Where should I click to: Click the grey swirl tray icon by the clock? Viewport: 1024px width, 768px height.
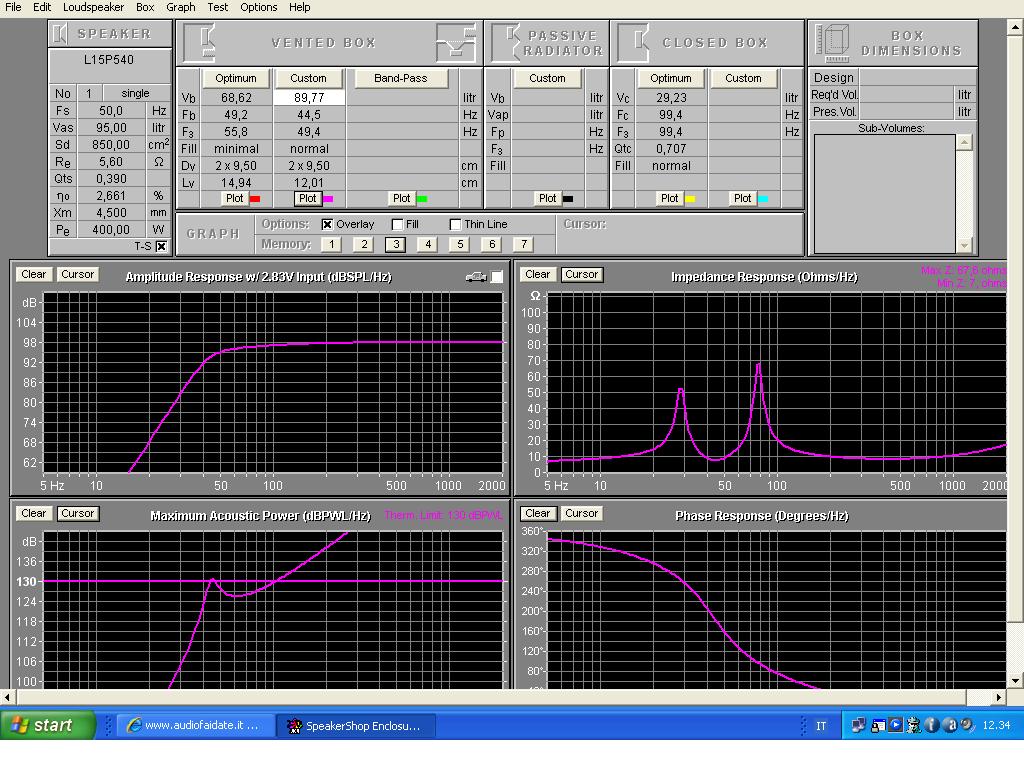coord(967,725)
